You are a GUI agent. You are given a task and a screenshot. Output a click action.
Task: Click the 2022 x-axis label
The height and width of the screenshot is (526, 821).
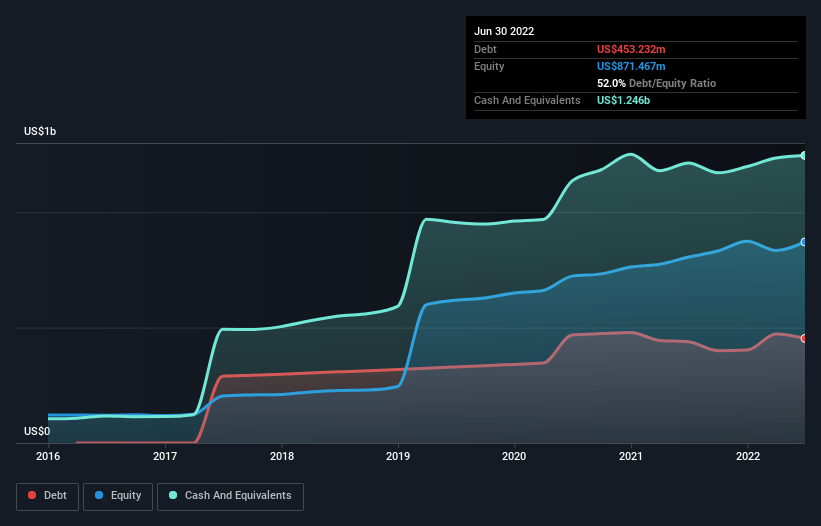(x=748, y=456)
